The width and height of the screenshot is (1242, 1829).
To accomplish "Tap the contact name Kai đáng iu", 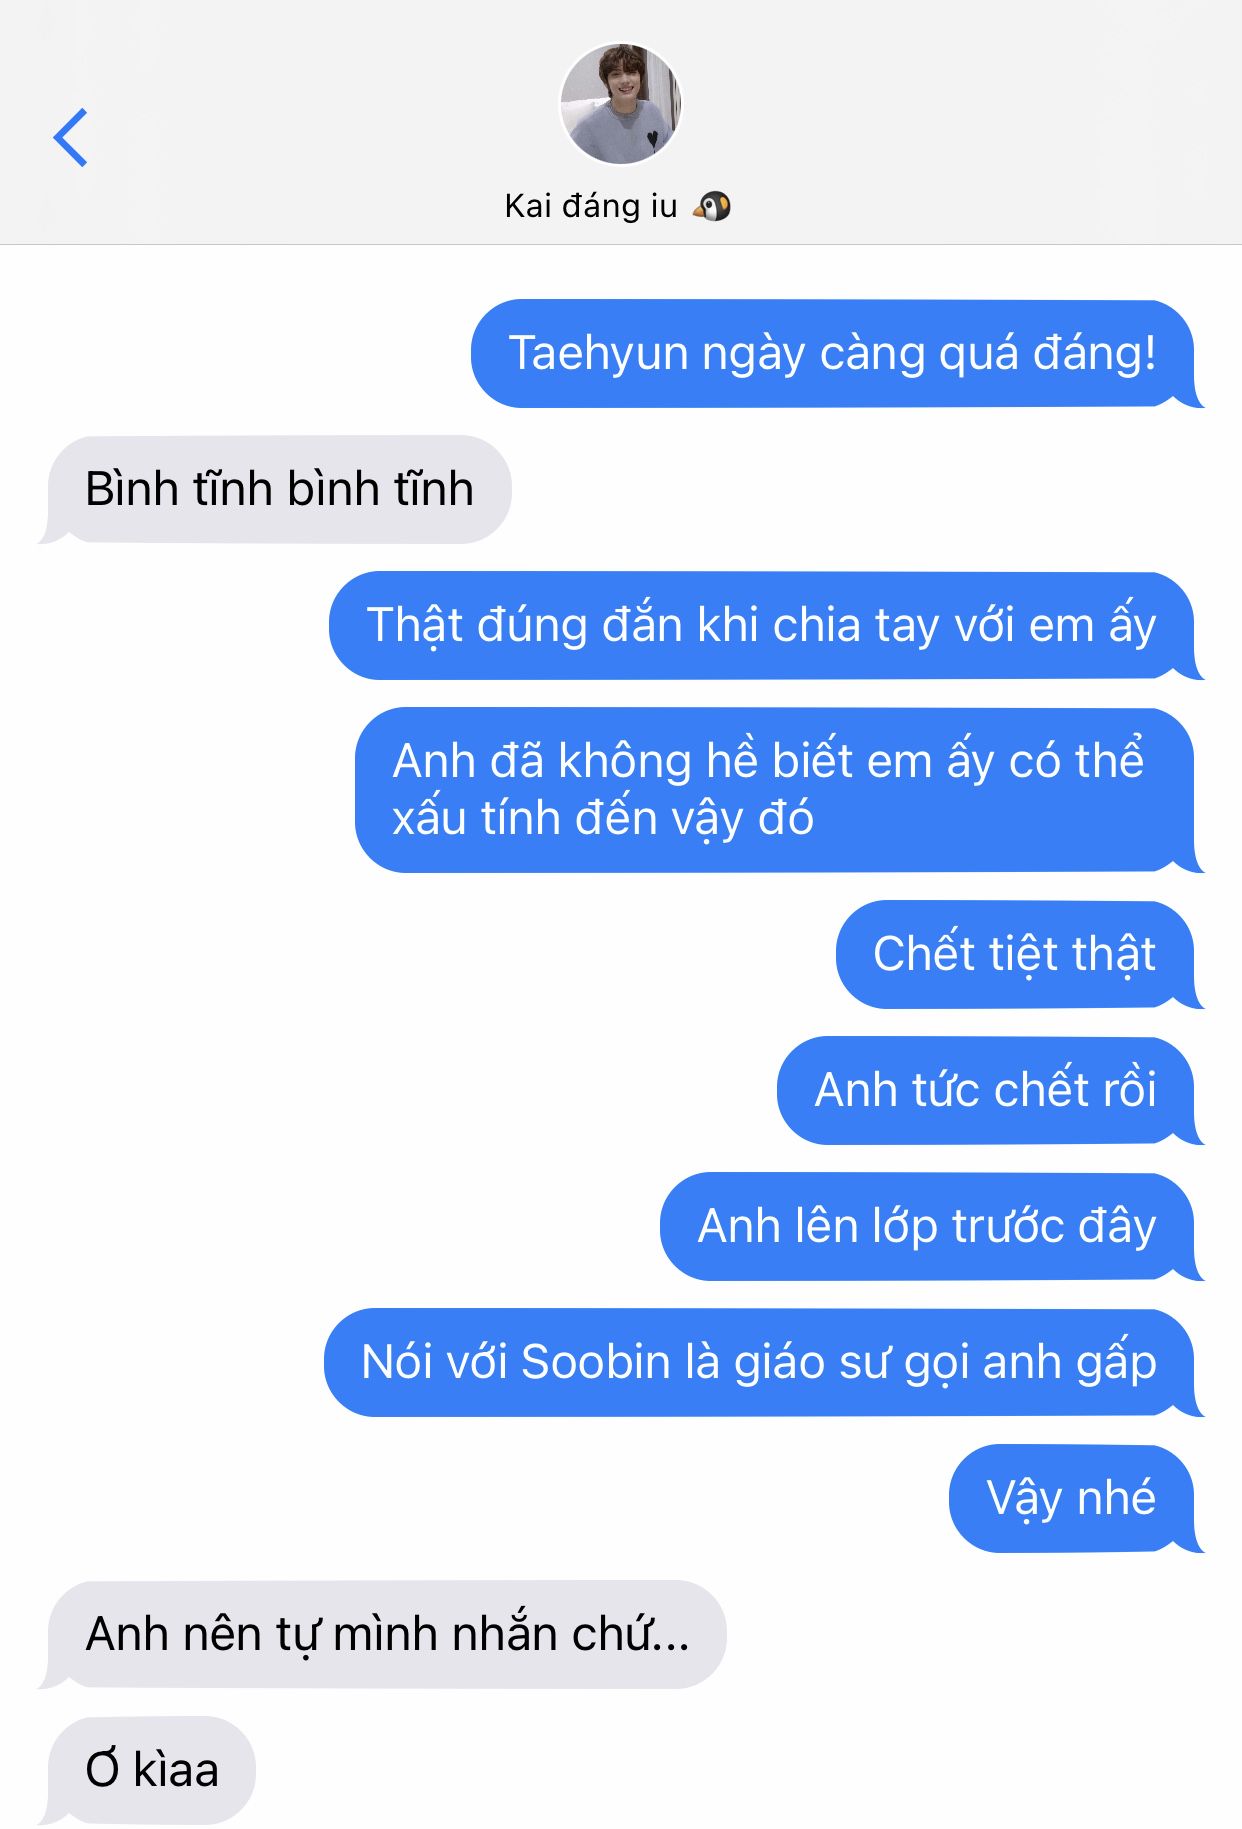I will coord(591,206).
